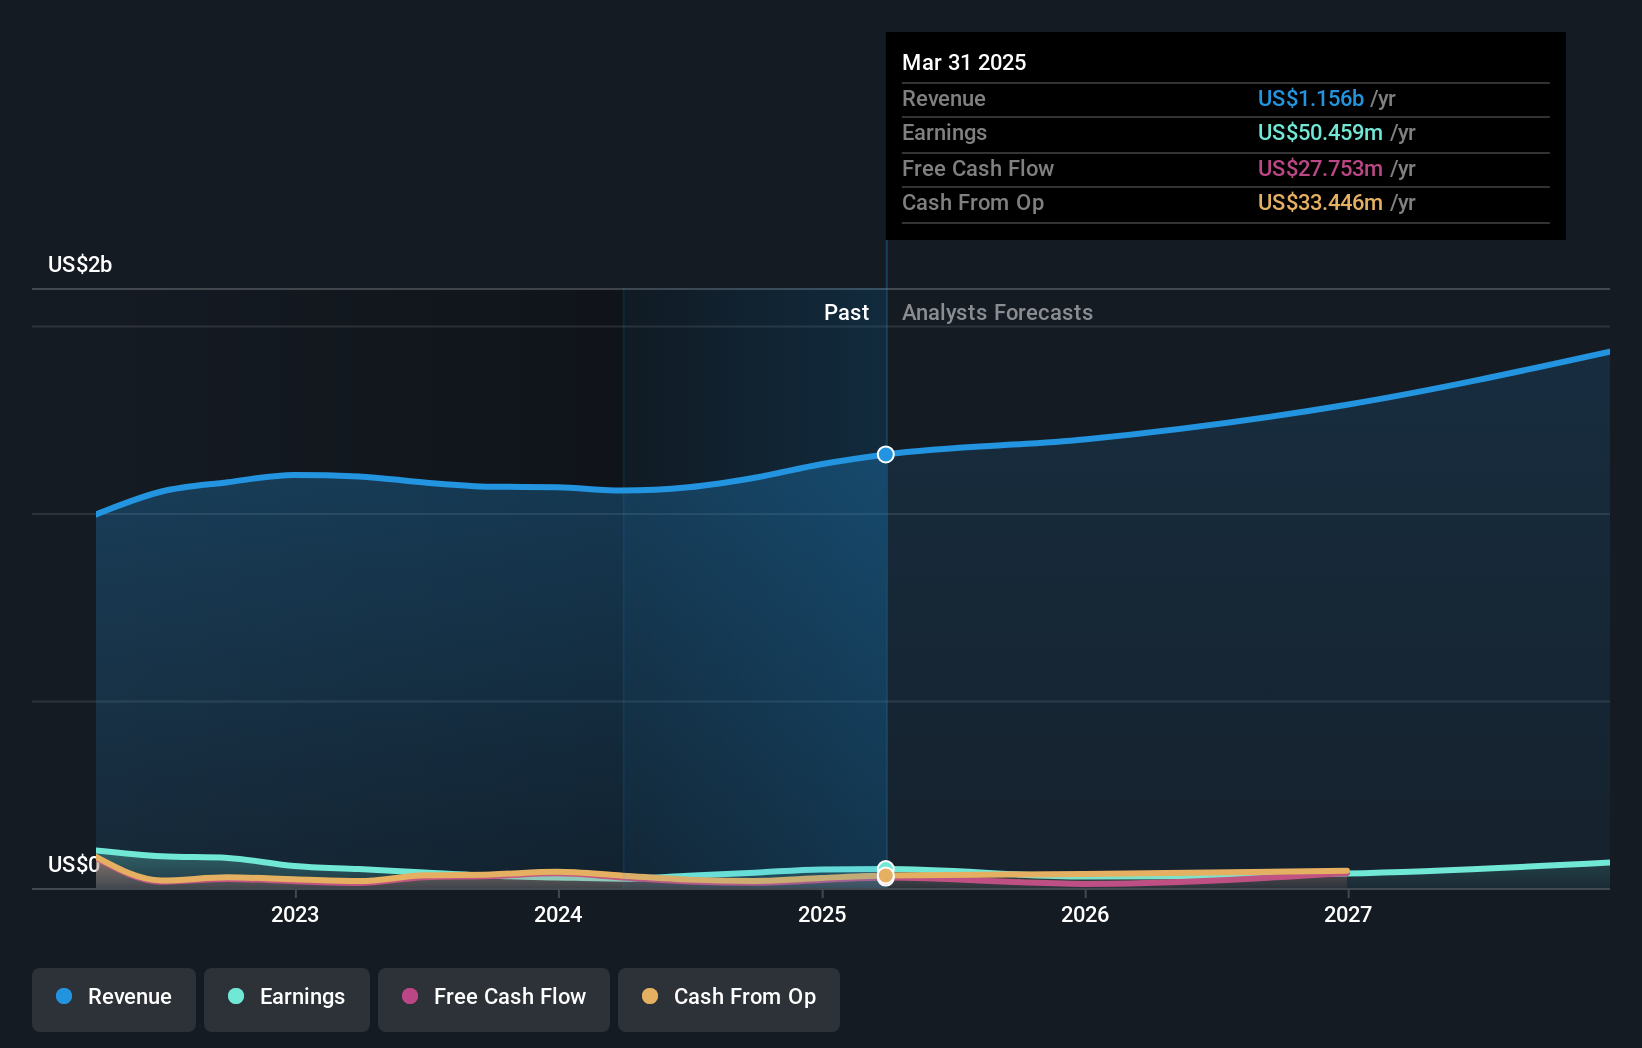1642x1048 pixels.
Task: Click the US$1.156b revenue value
Action: pyautogui.click(x=1311, y=98)
